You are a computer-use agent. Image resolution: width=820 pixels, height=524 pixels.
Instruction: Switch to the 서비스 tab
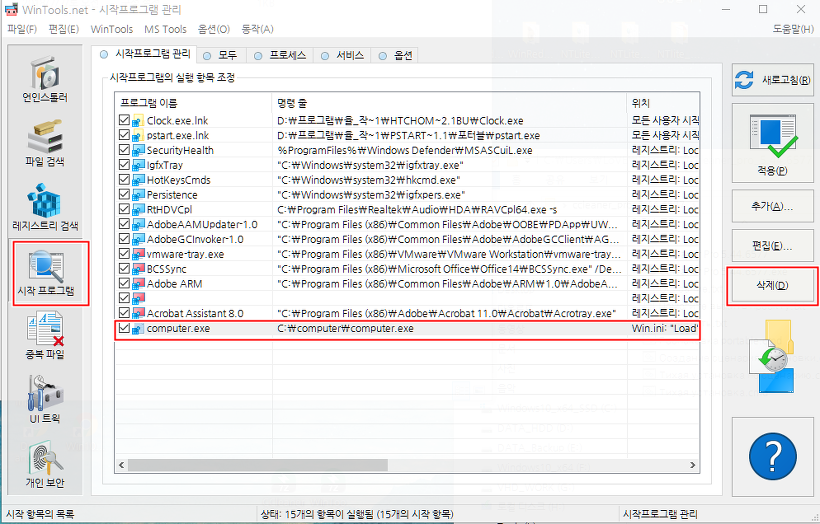tap(344, 55)
